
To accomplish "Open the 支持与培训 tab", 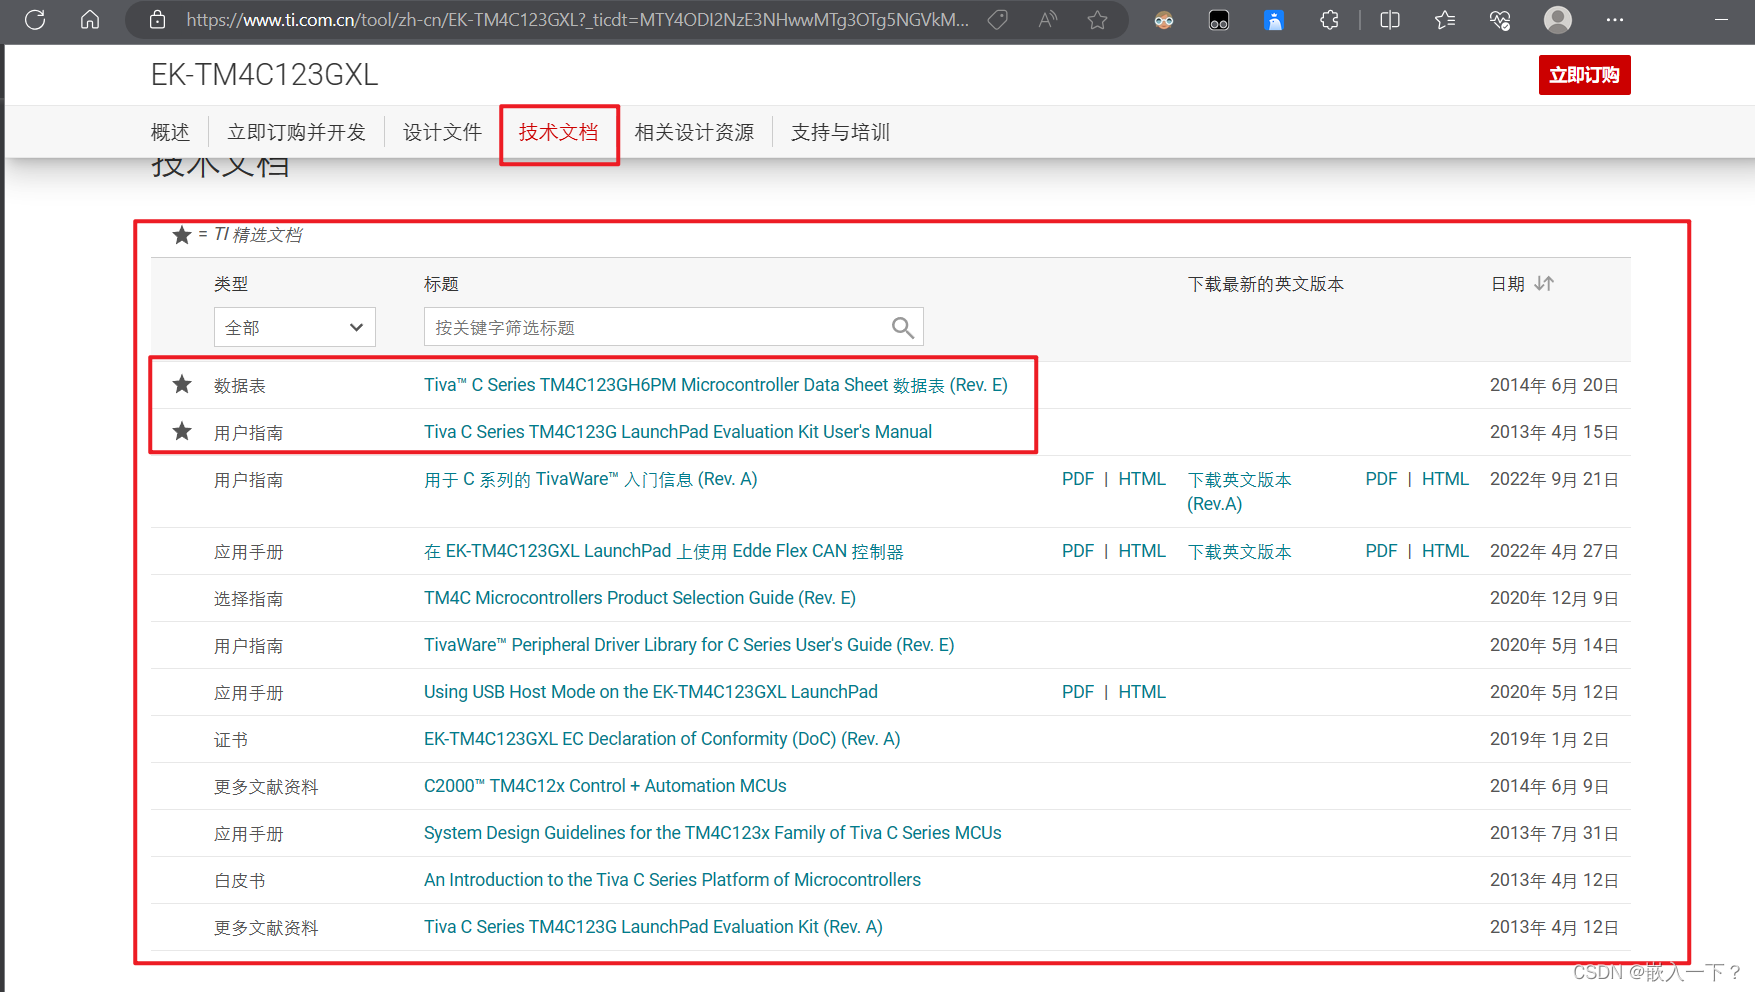I will (840, 132).
